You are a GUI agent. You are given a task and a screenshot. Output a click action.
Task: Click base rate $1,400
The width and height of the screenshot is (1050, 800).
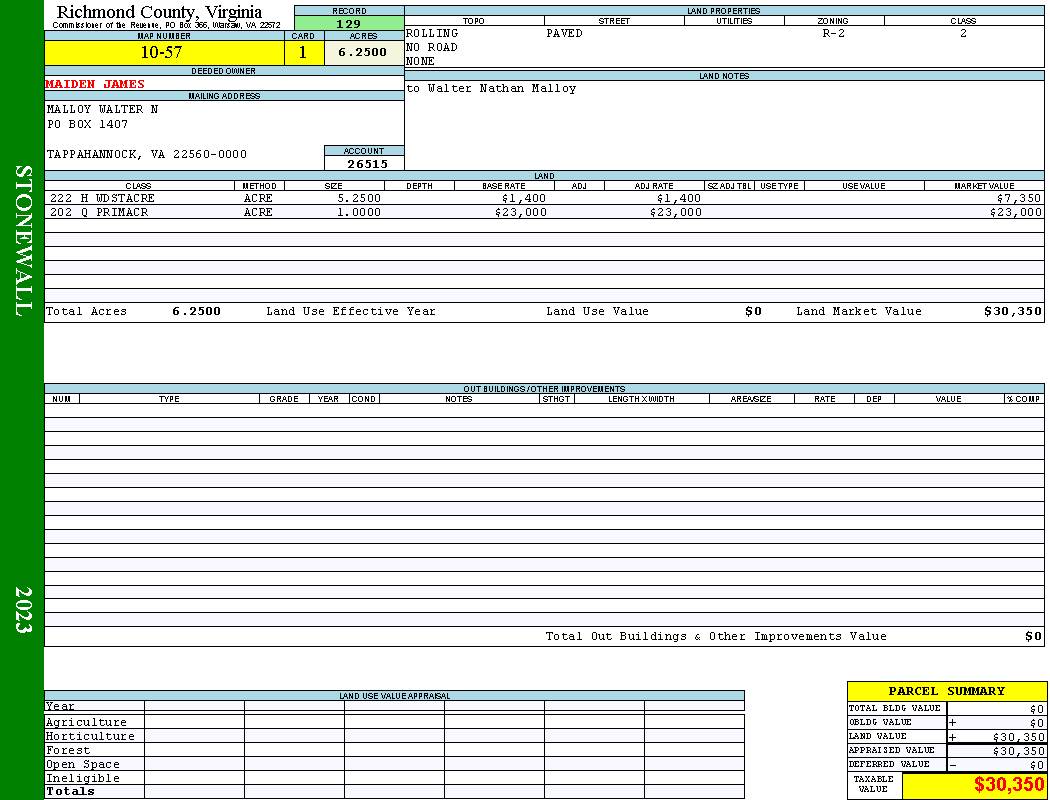(x=524, y=199)
